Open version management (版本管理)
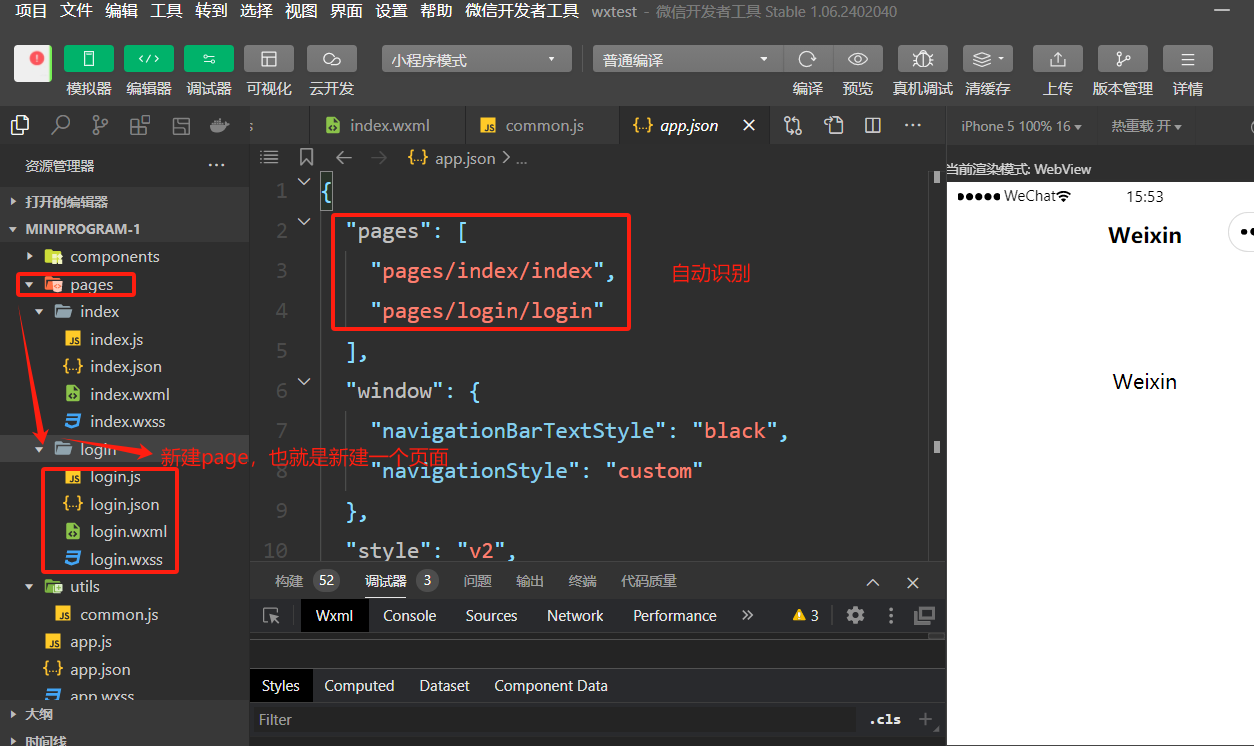The width and height of the screenshot is (1254, 746). pyautogui.click(x=1123, y=59)
